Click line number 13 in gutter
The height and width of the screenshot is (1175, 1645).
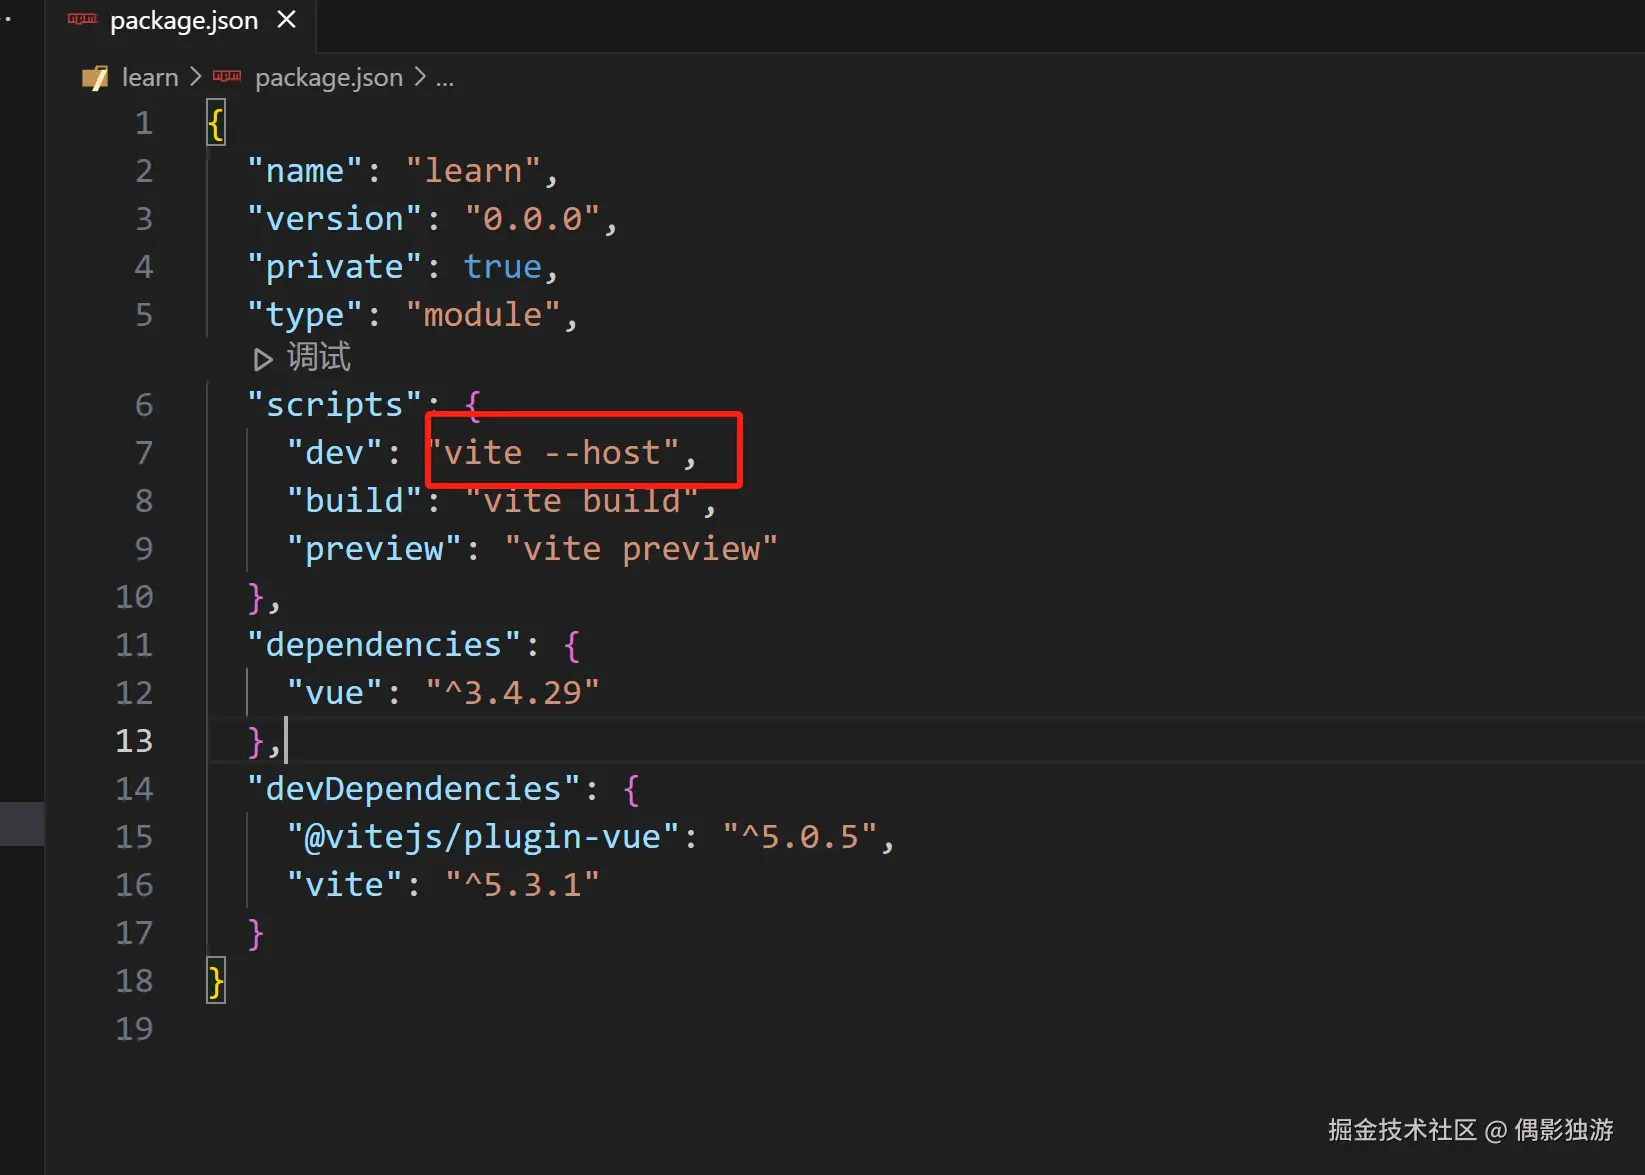coord(134,741)
